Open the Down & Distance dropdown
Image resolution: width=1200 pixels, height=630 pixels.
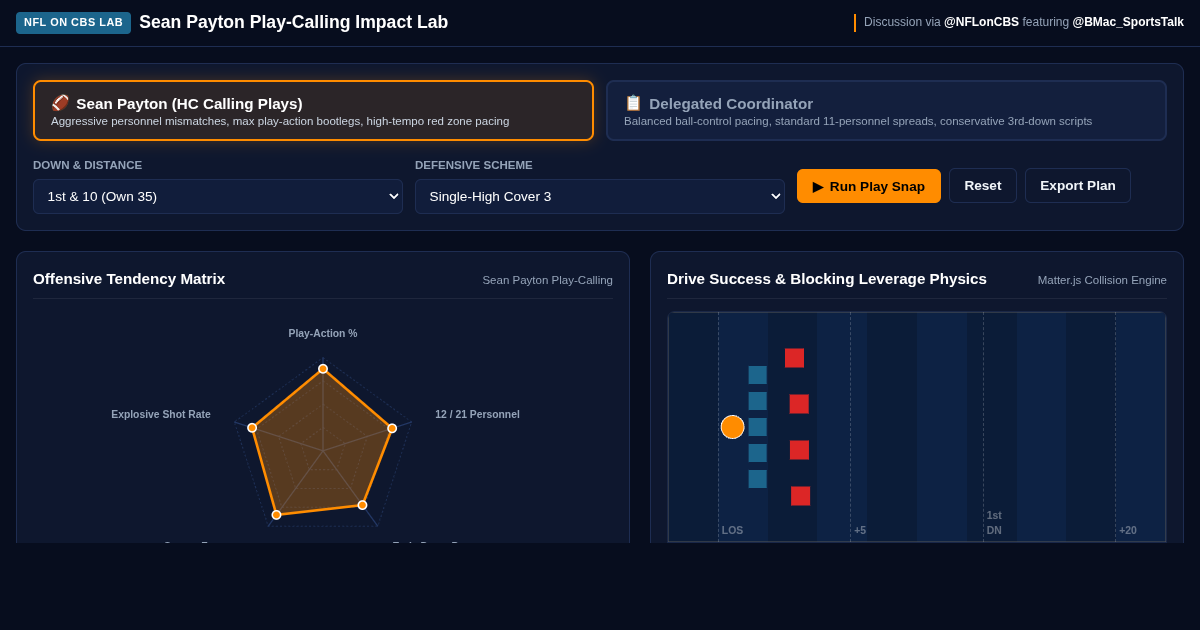pyautogui.click(x=218, y=196)
